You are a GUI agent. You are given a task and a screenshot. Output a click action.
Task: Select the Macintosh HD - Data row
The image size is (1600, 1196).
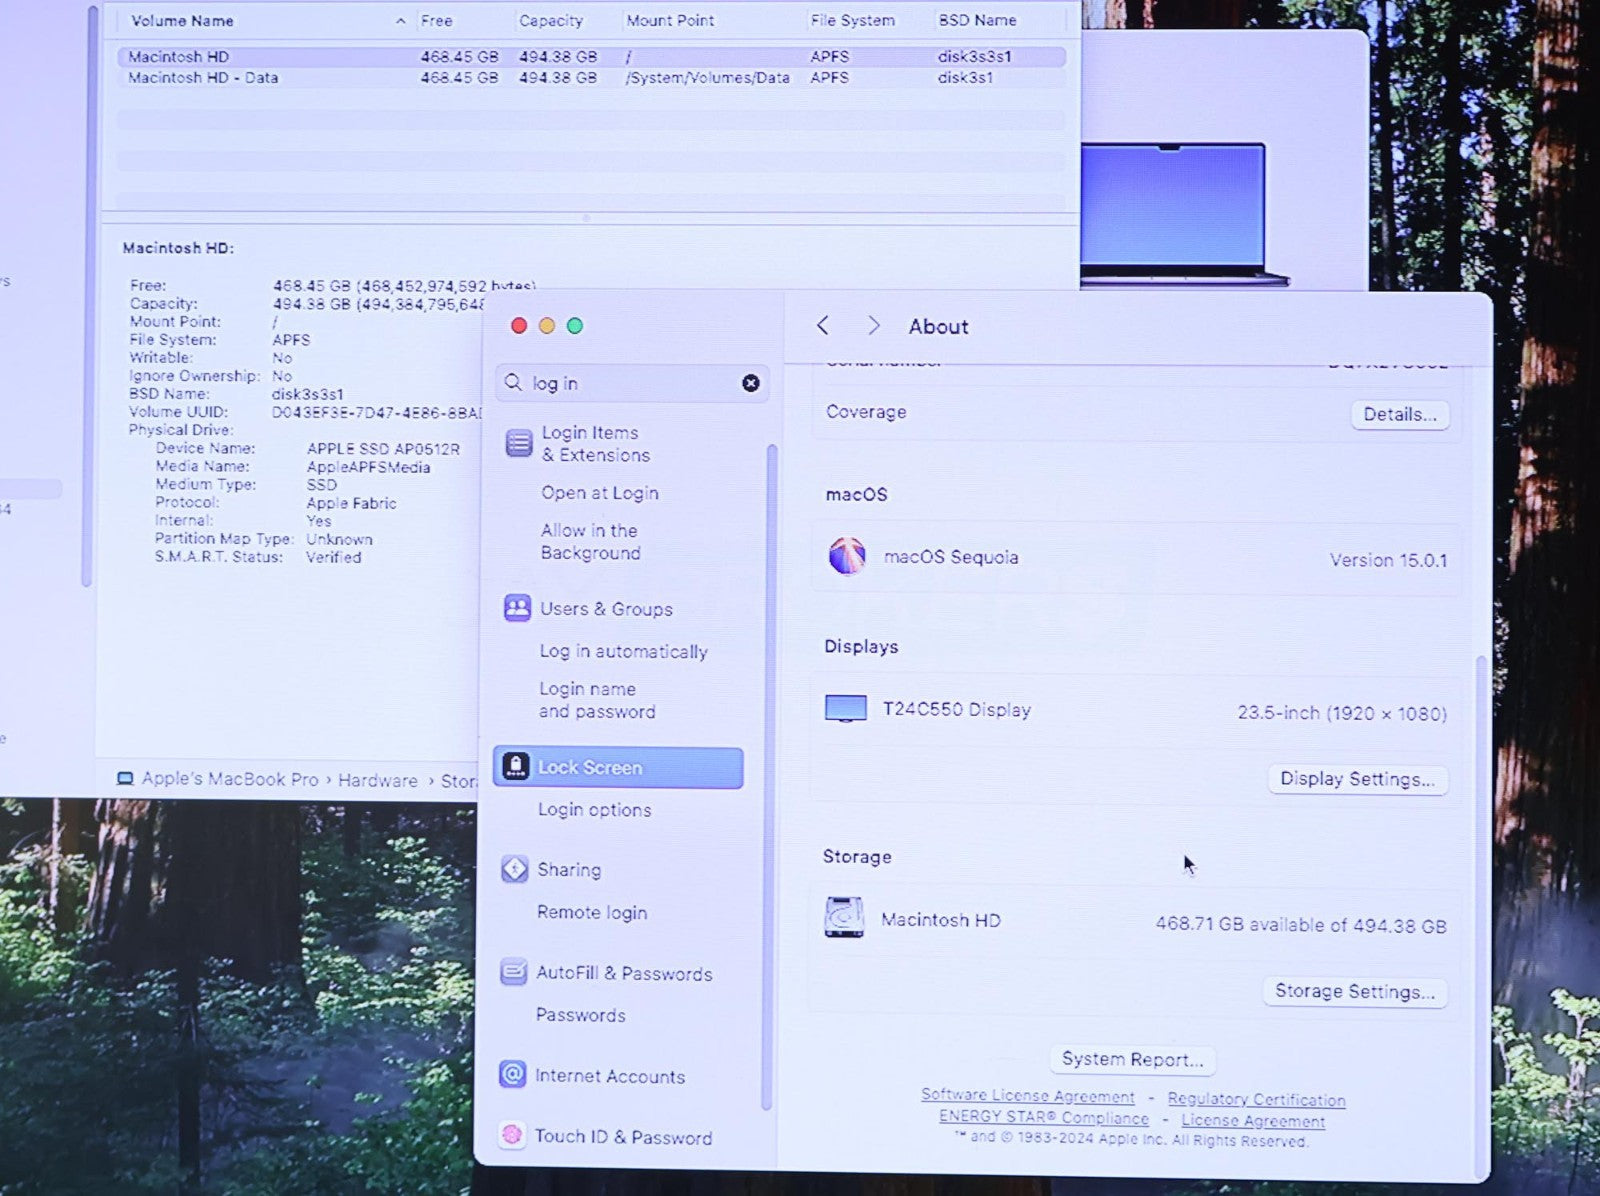click(591, 77)
